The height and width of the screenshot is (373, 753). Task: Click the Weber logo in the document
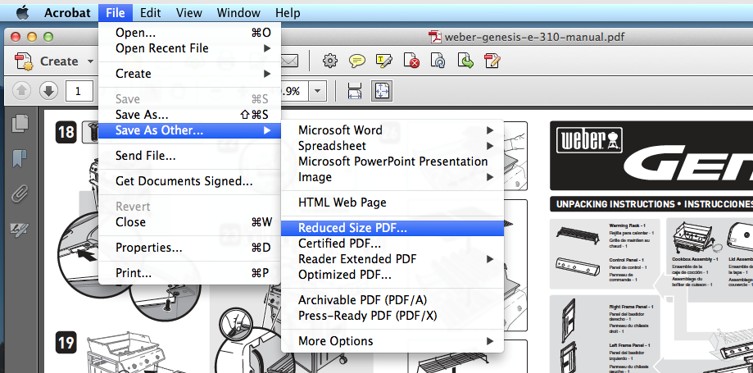pos(589,140)
